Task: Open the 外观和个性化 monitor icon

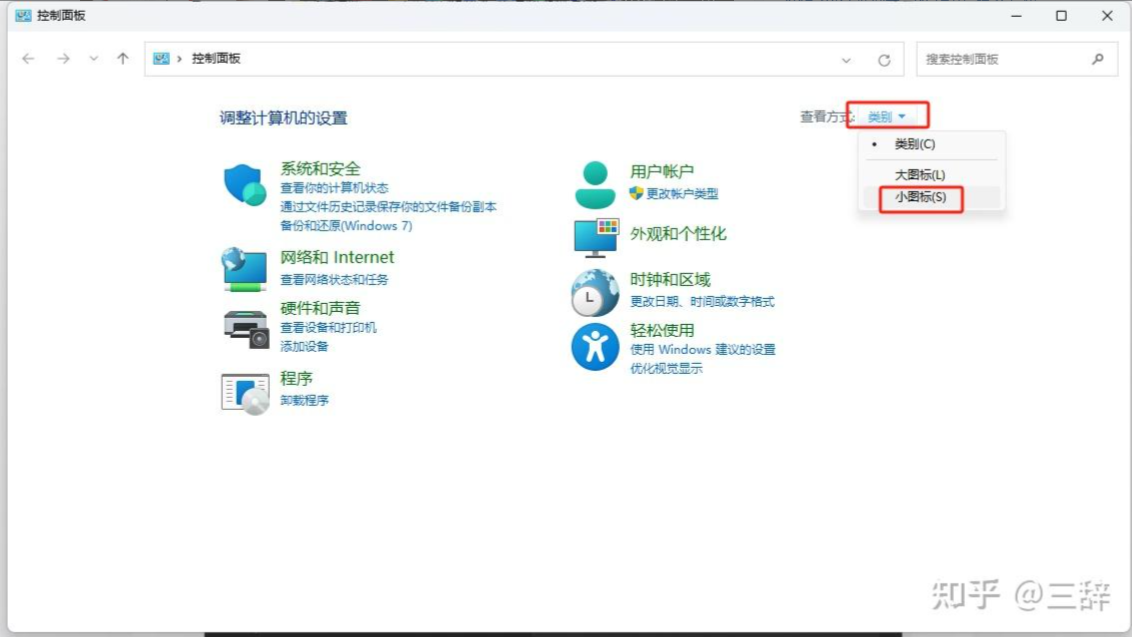Action: pos(596,236)
